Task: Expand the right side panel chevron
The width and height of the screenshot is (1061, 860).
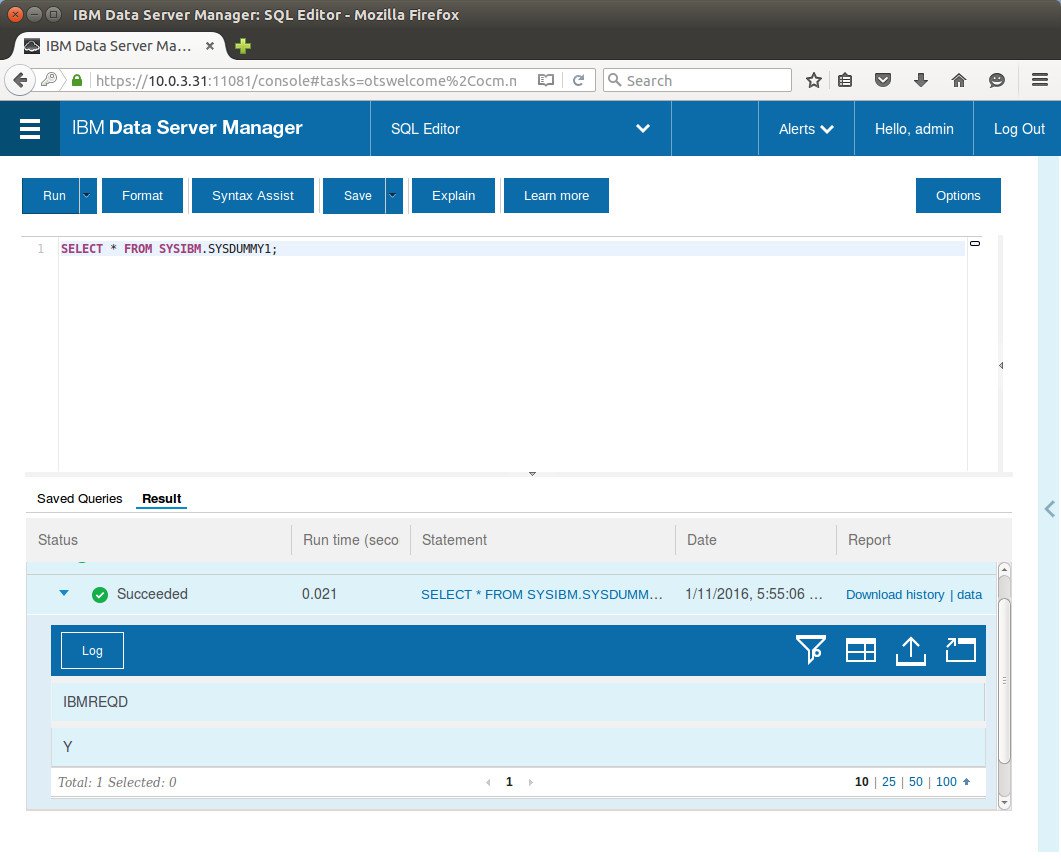Action: coord(1049,509)
